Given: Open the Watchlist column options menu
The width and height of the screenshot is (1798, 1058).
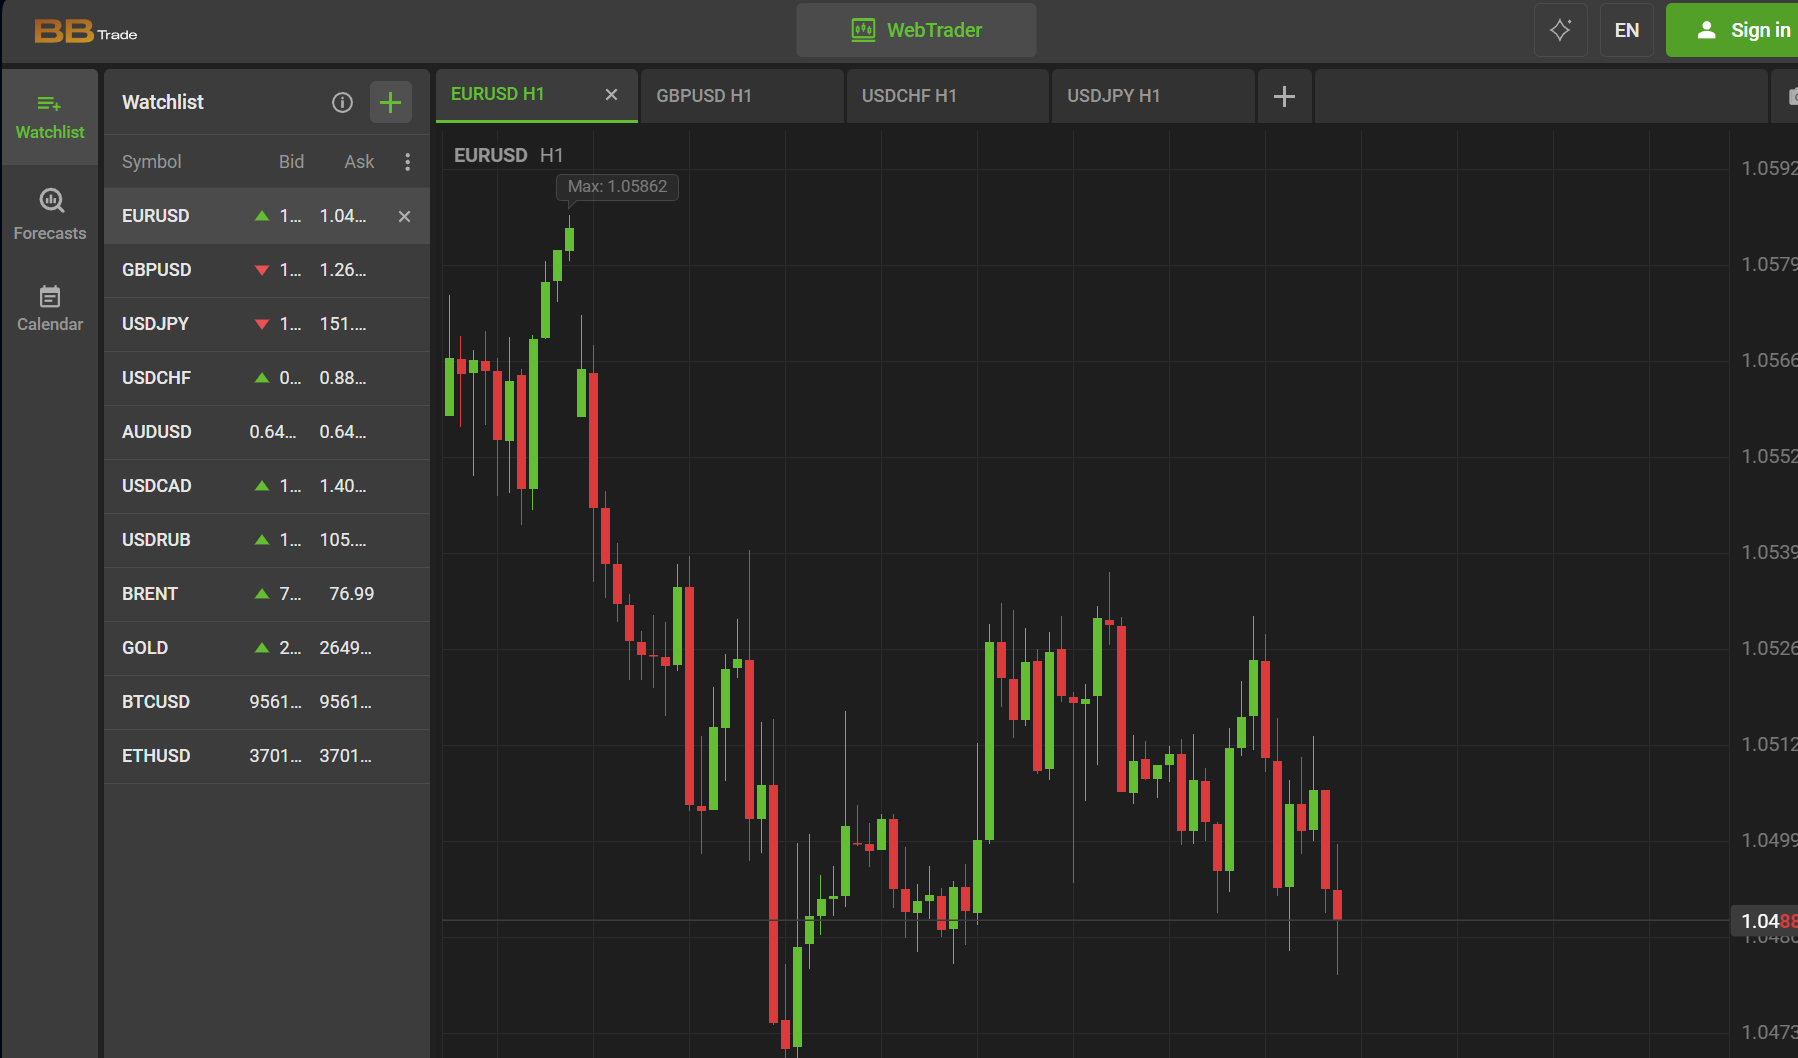Looking at the screenshot, I should pos(407,162).
